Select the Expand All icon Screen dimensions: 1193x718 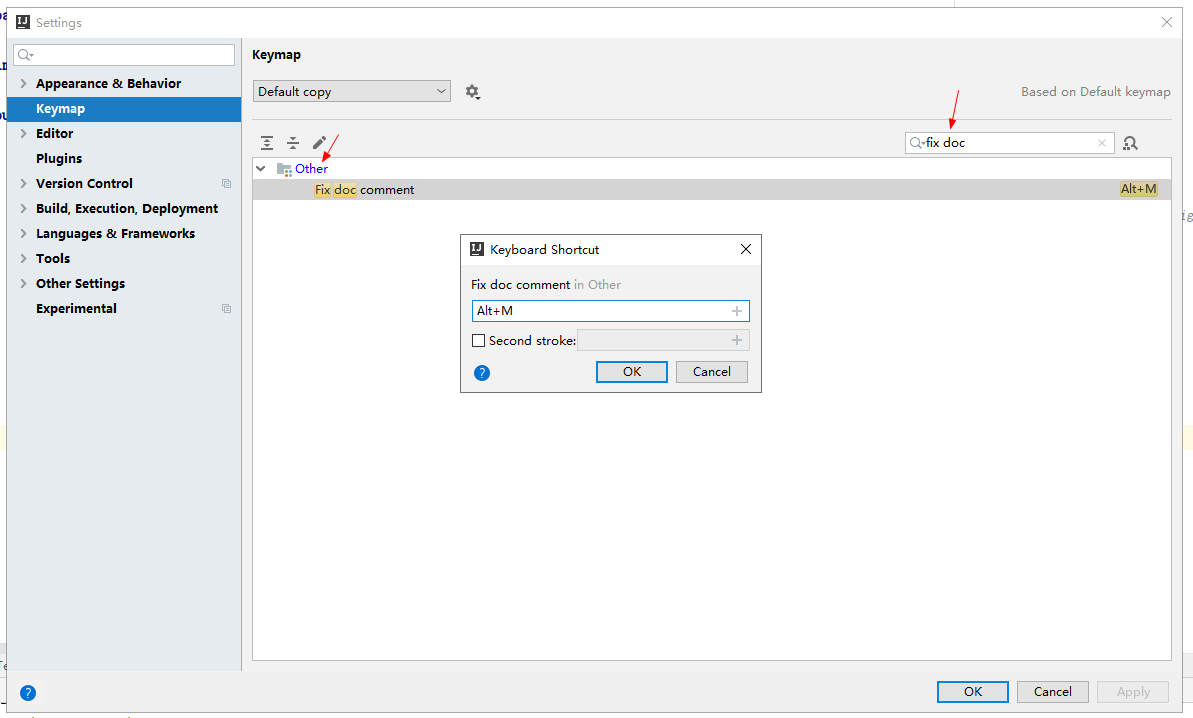point(266,143)
